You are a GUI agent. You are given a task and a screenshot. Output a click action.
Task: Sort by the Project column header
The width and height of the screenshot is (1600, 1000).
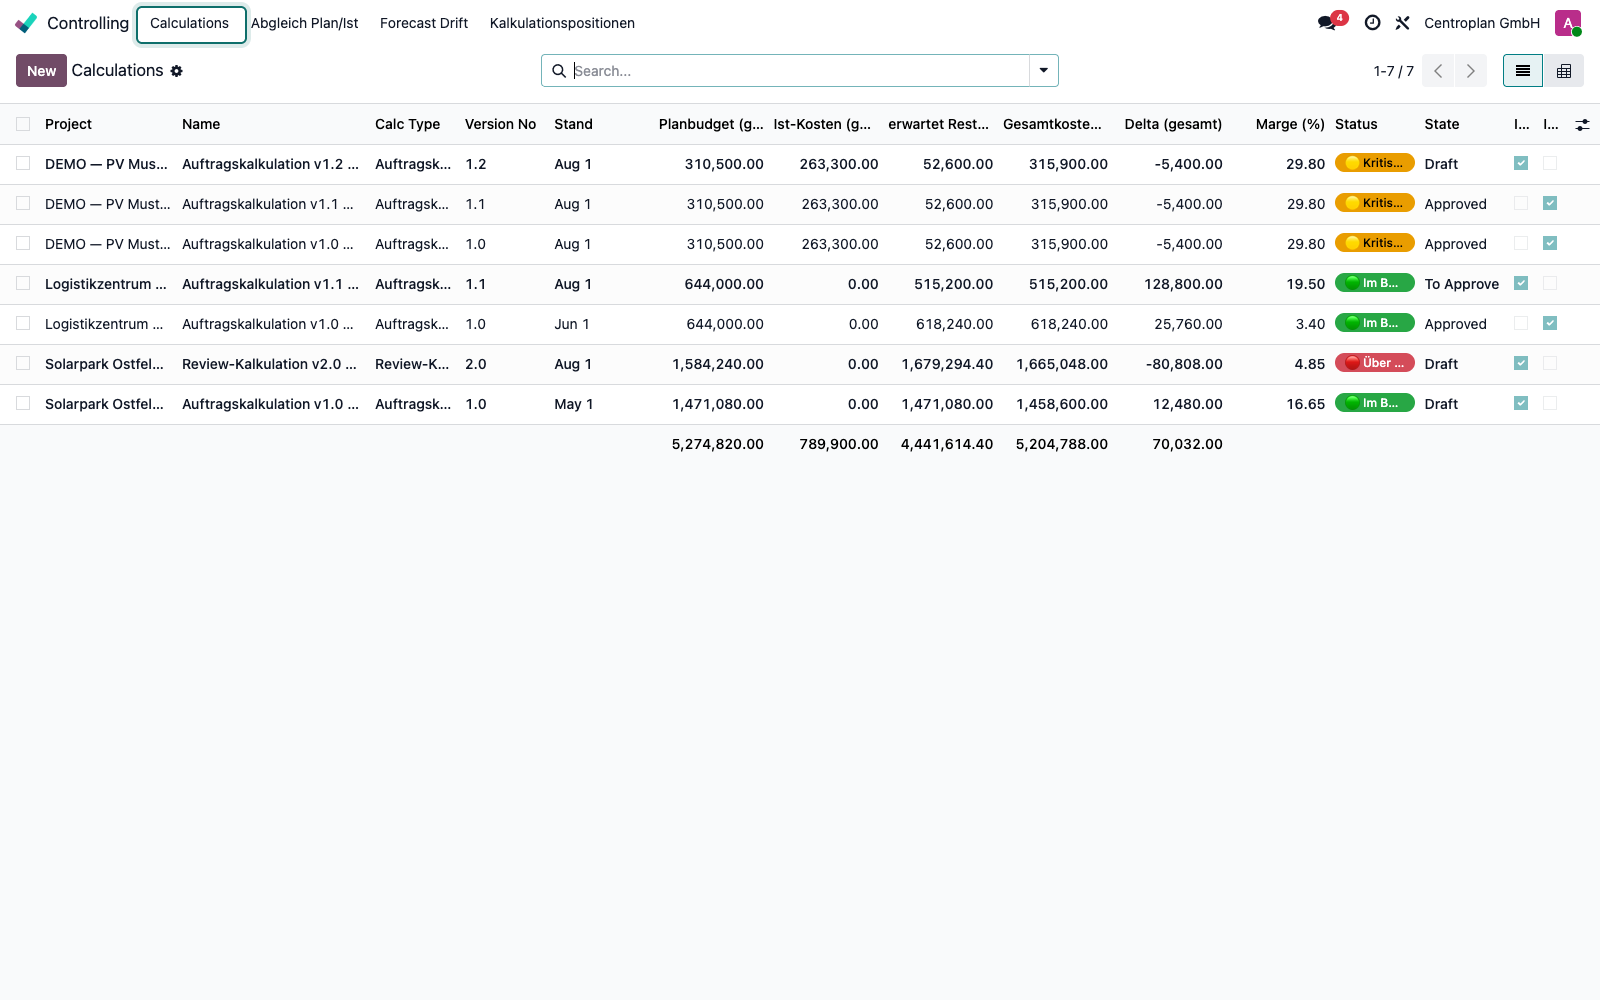(x=68, y=124)
